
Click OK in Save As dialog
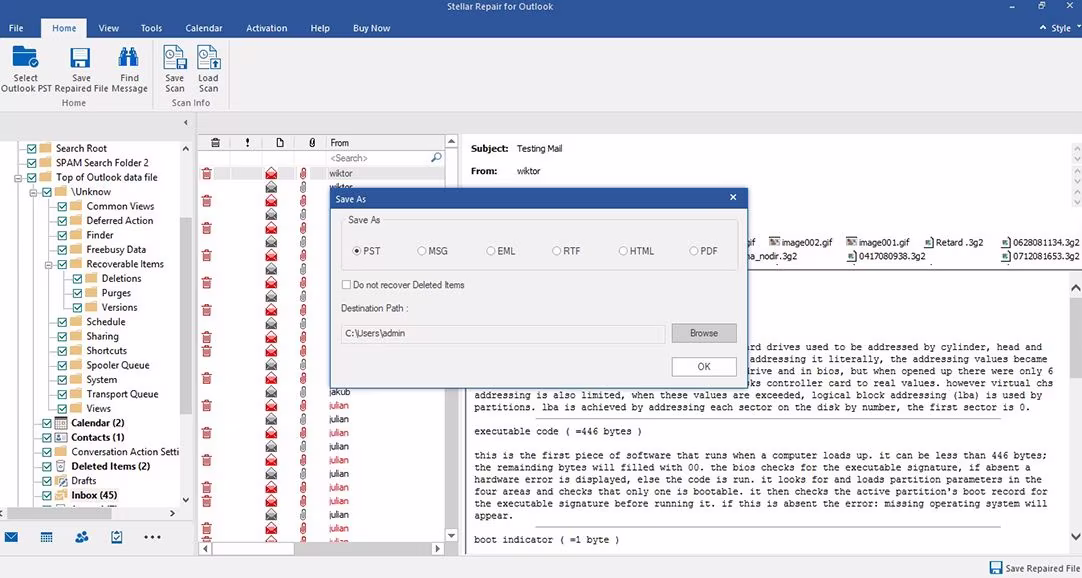[x=704, y=366]
